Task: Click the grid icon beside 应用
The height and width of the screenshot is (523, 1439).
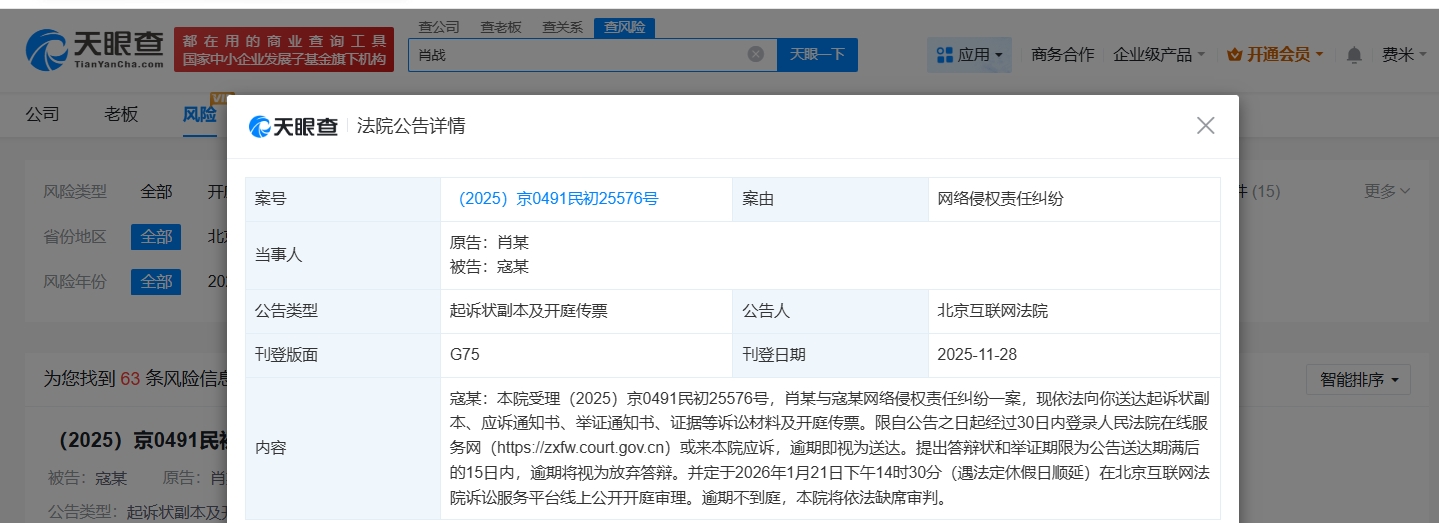Action: coord(944,55)
